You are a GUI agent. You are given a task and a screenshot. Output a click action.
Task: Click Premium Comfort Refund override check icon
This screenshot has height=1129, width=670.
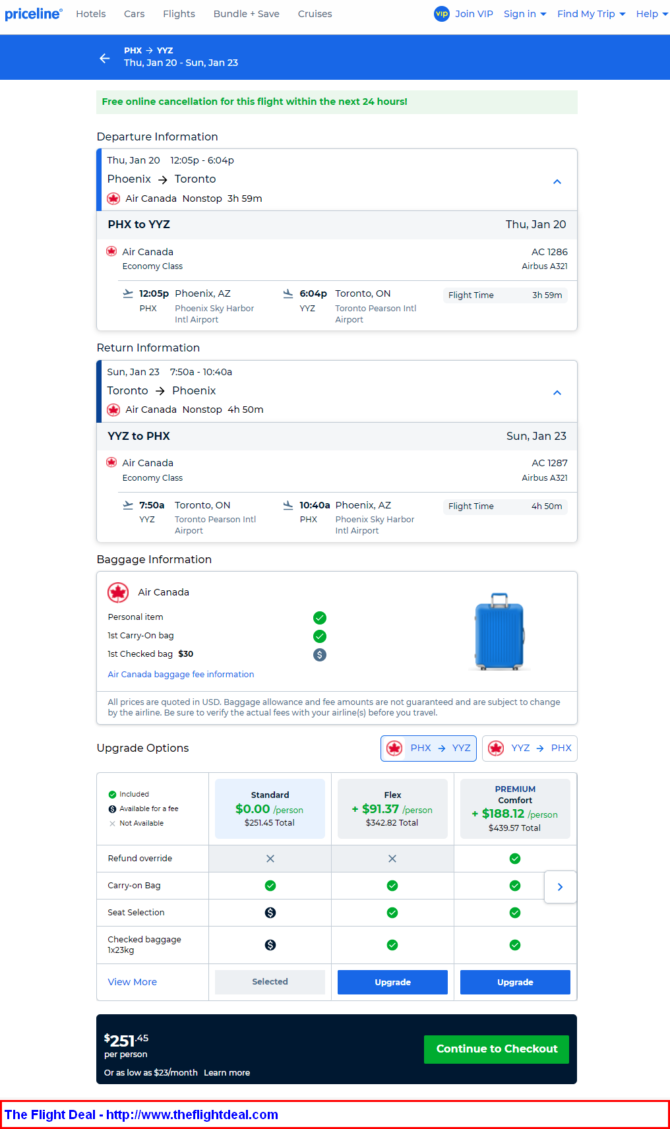[515, 858]
